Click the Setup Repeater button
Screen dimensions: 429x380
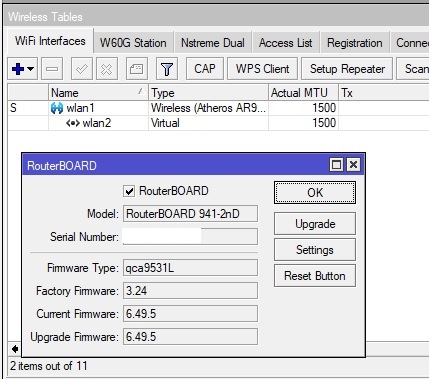coord(347,69)
